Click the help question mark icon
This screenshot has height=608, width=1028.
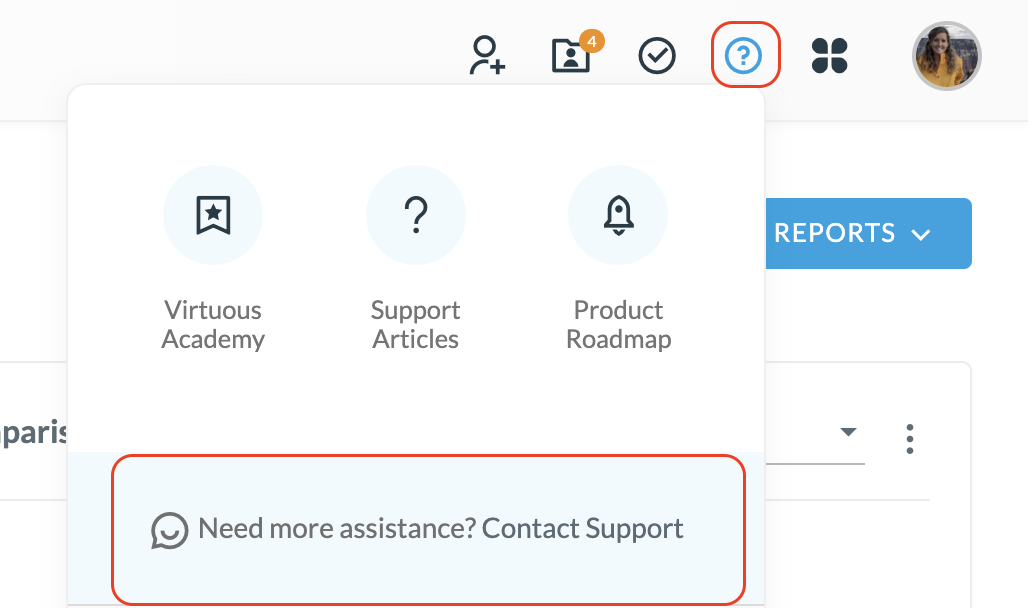tap(745, 55)
